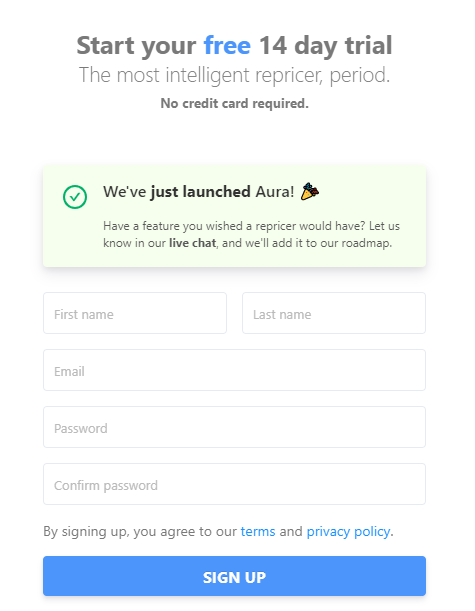Open the terms link

pyautogui.click(x=258, y=532)
